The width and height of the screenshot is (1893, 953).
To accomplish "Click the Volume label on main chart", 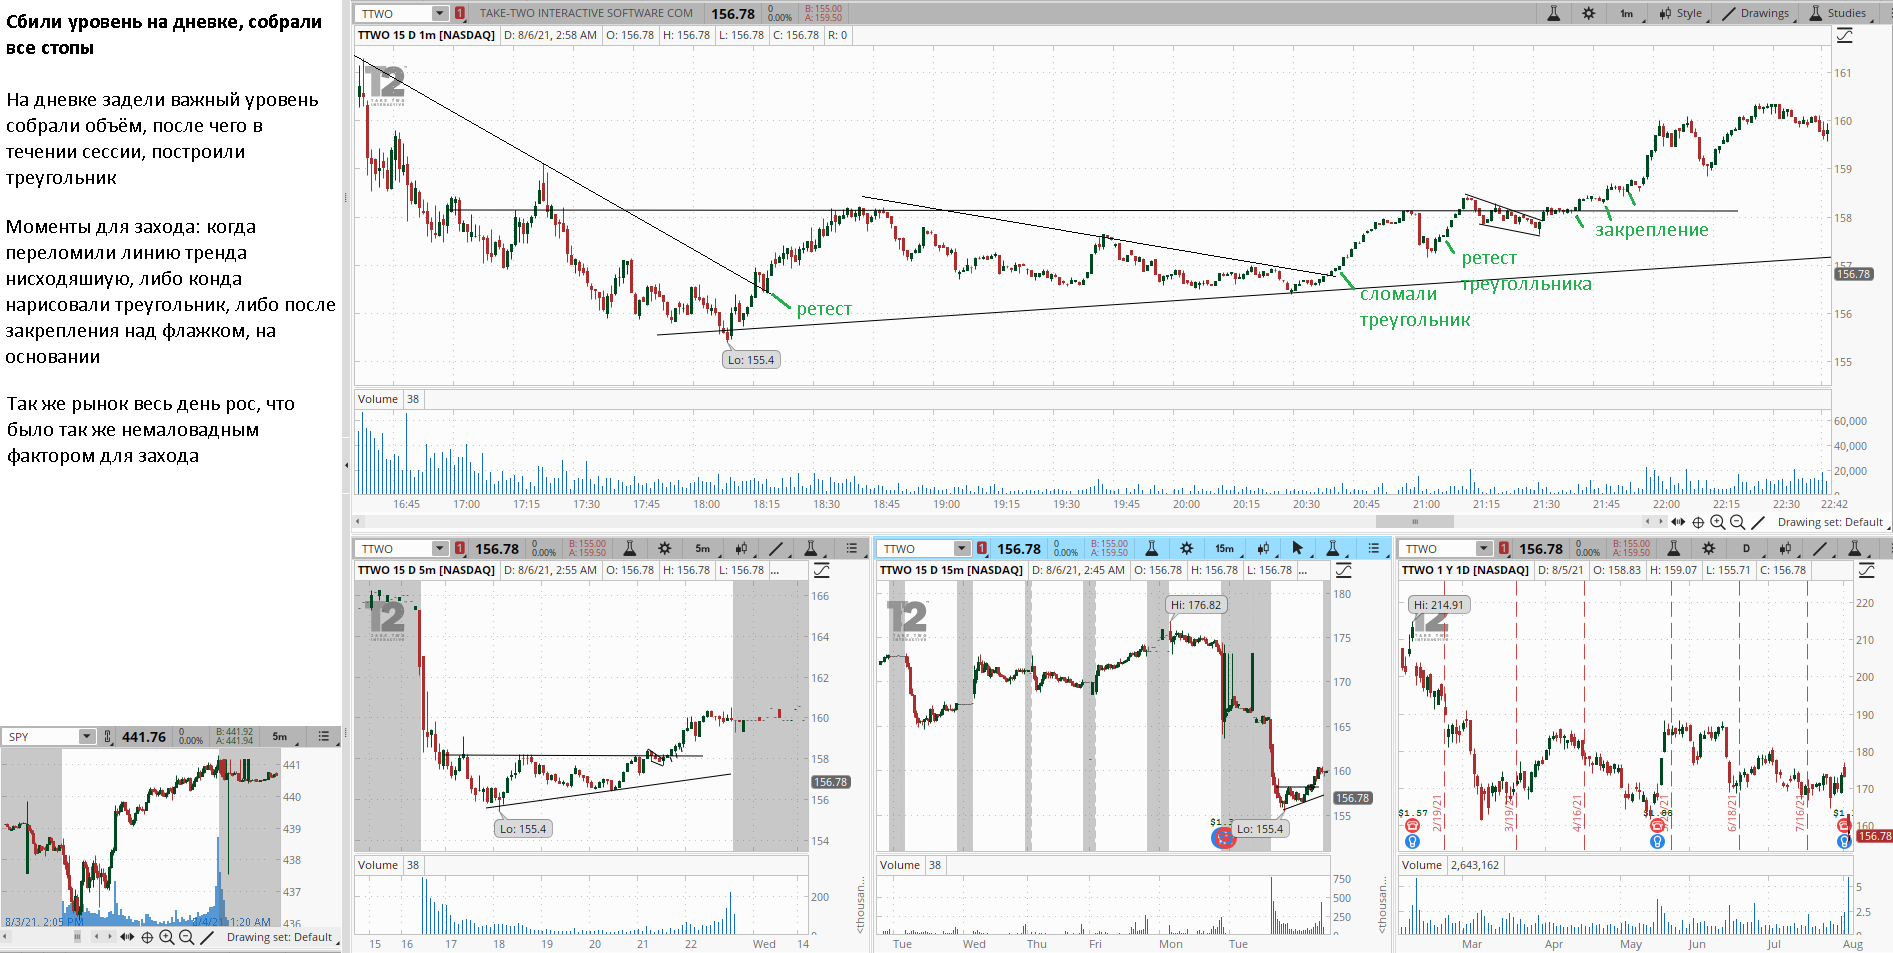I will 378,399.
